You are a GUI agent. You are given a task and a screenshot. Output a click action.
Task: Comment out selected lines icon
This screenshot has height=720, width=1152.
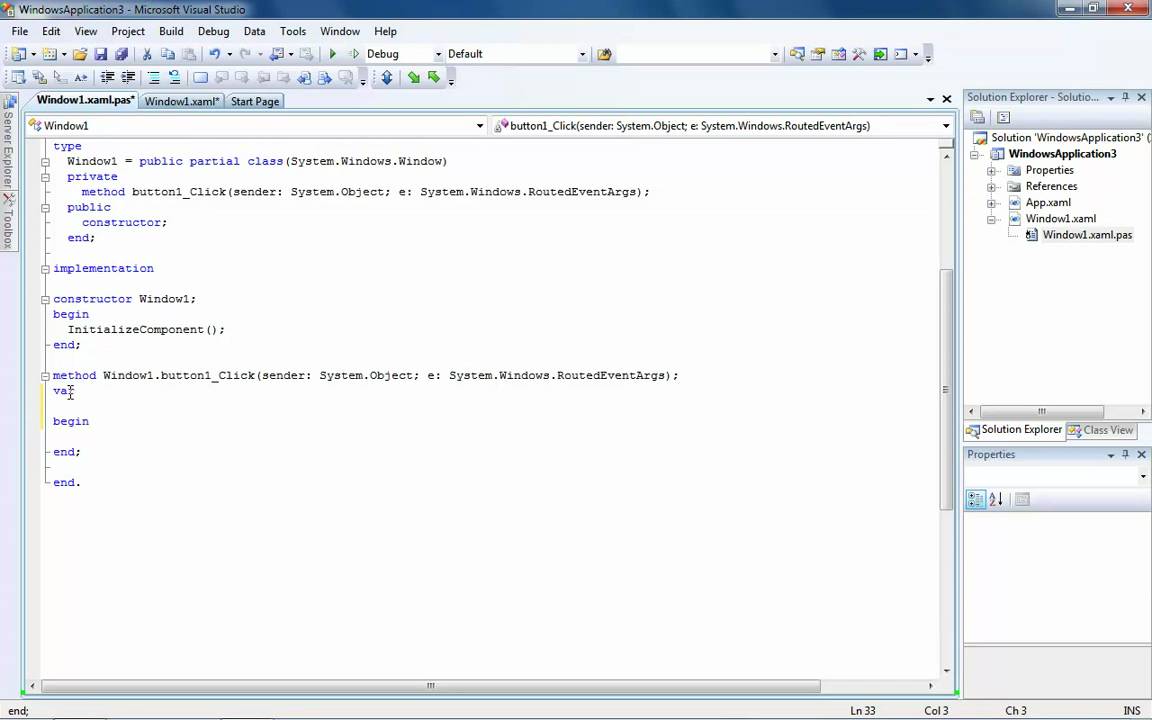(154, 77)
